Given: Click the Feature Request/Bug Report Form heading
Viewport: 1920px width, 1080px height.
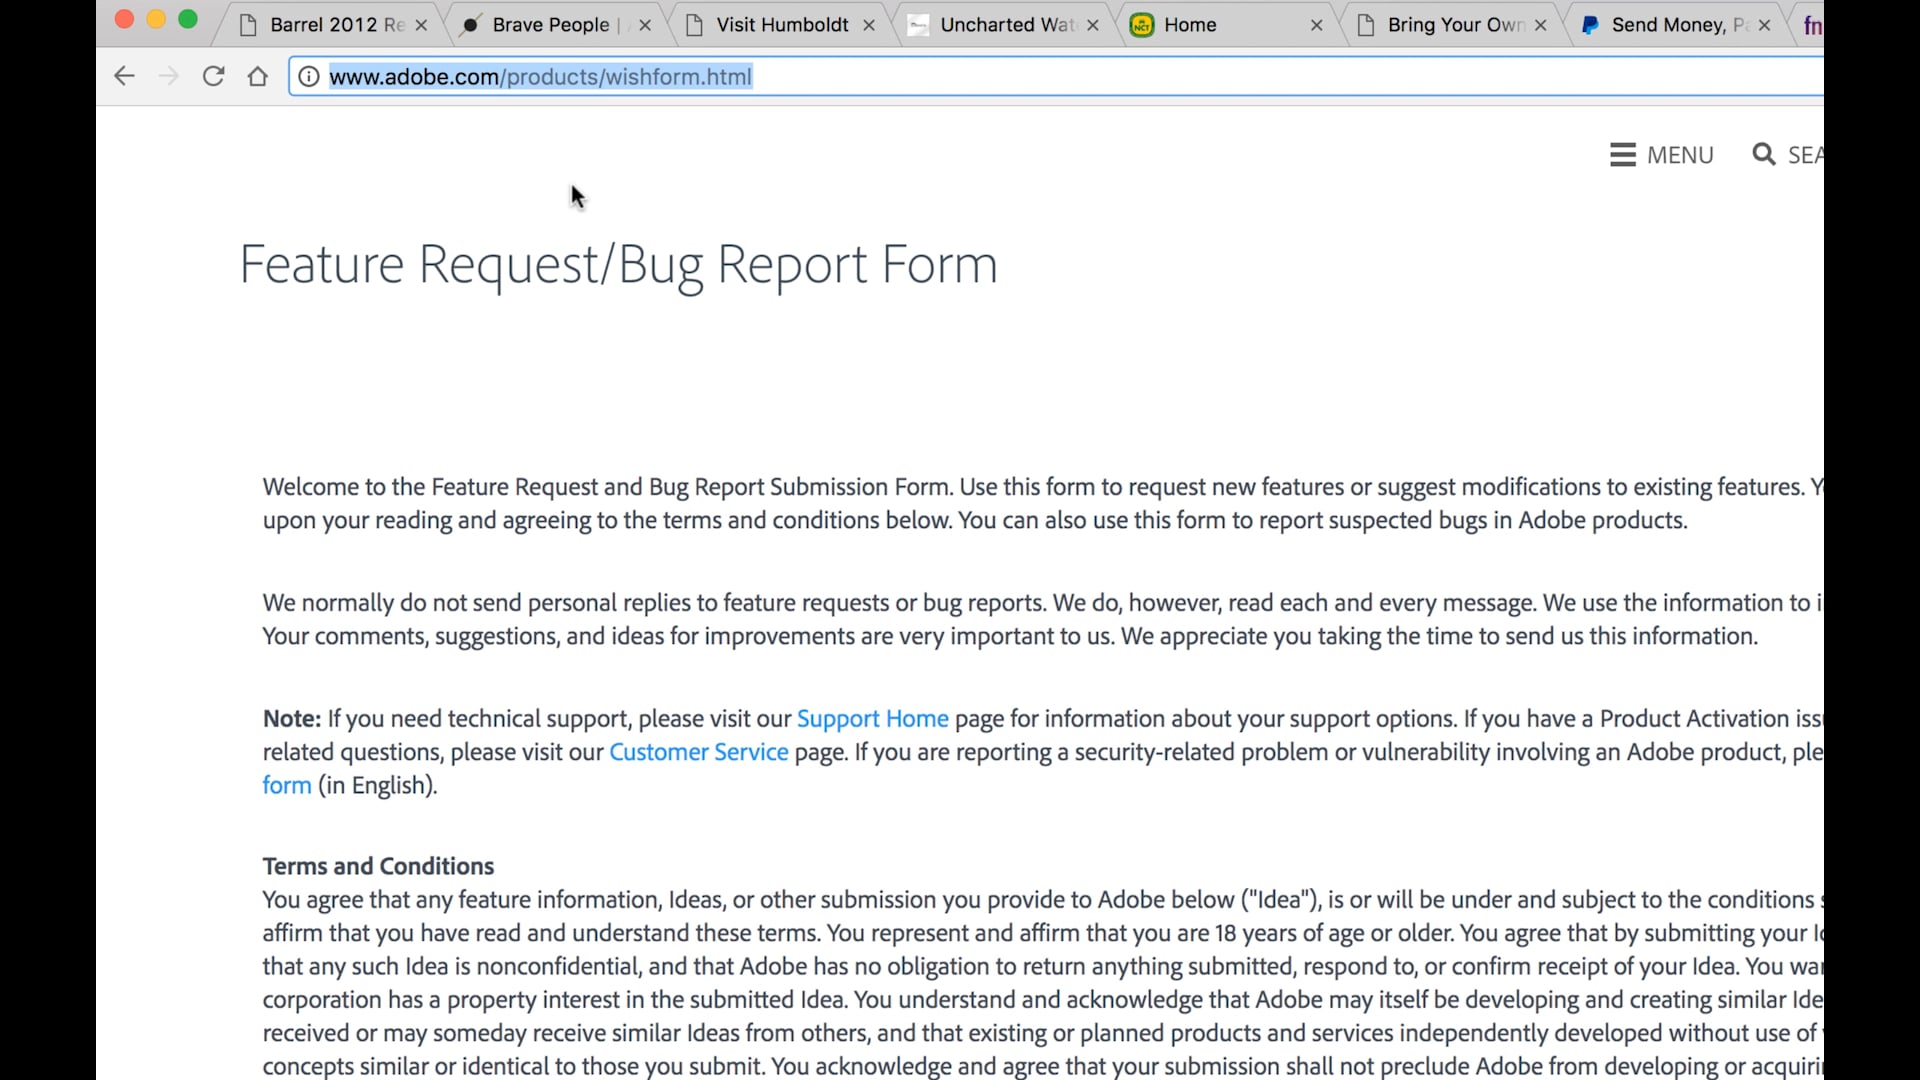Looking at the screenshot, I should coord(618,266).
